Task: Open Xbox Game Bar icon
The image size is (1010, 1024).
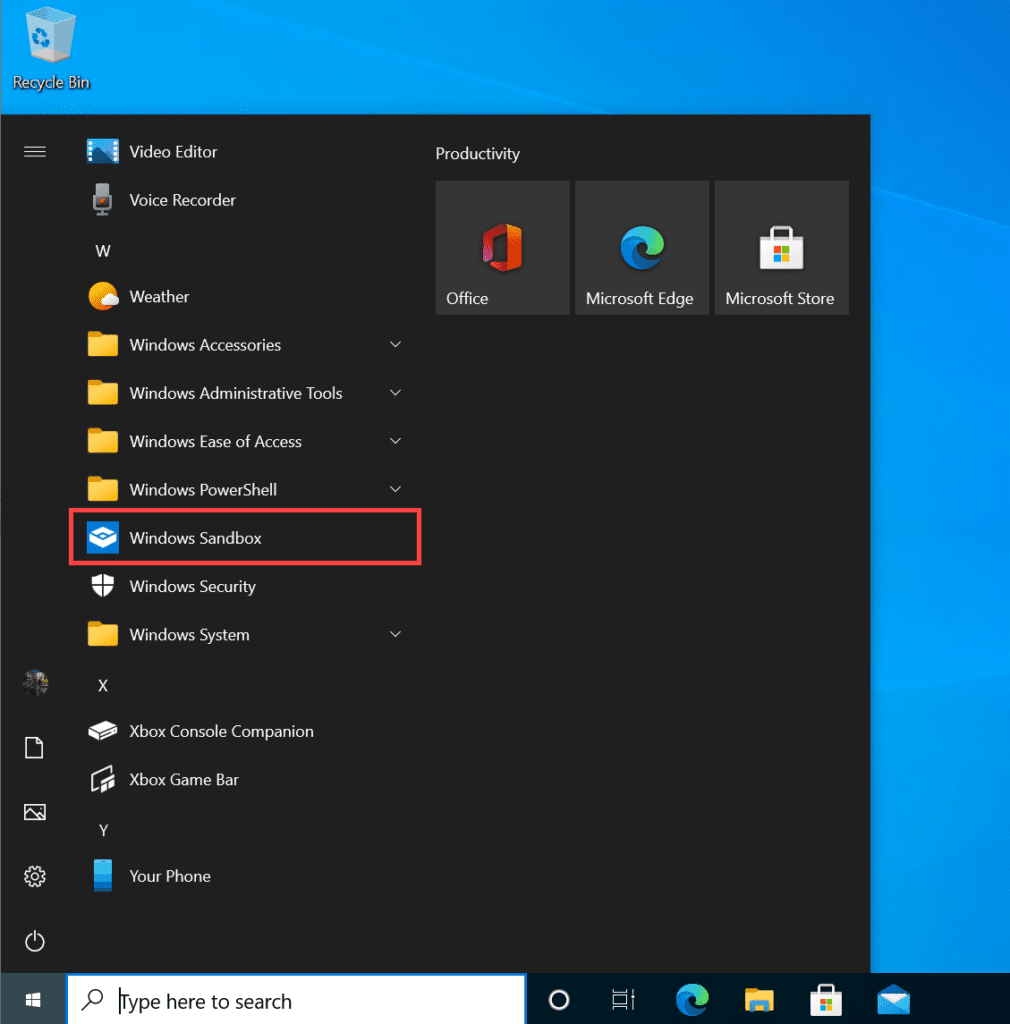Action: tap(103, 779)
